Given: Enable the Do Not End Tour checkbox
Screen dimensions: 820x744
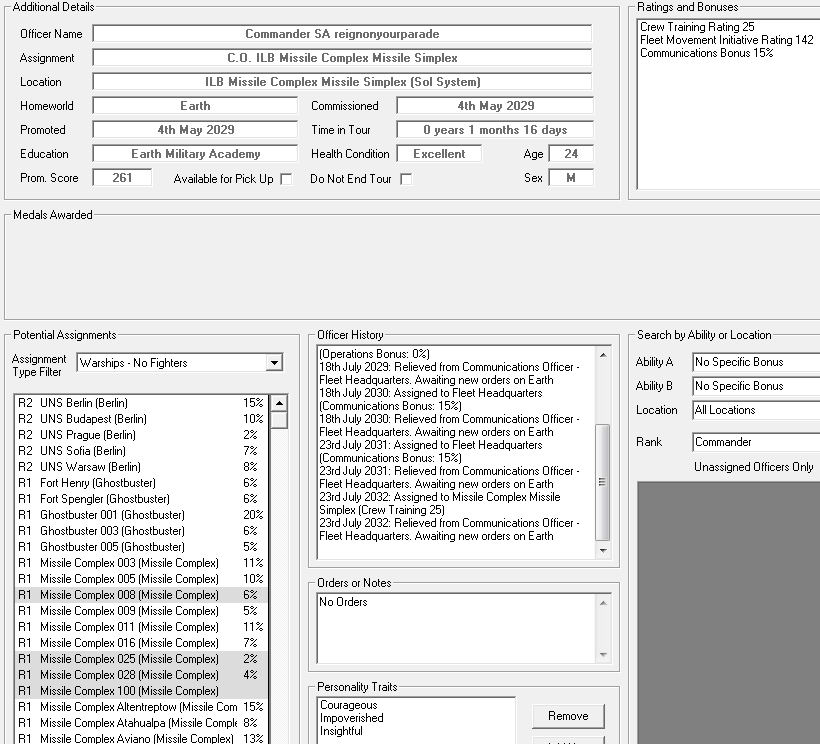Looking at the screenshot, I should point(406,179).
